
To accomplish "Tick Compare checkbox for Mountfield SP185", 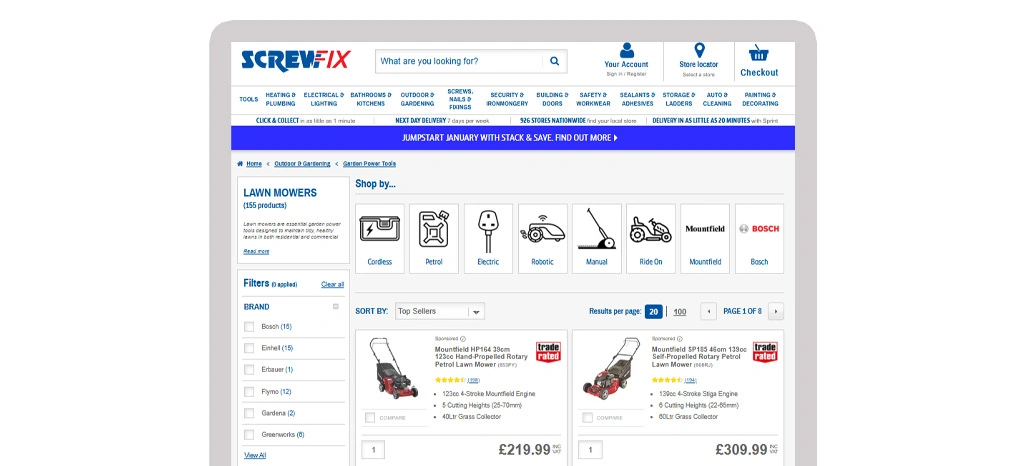I will click(x=588, y=418).
